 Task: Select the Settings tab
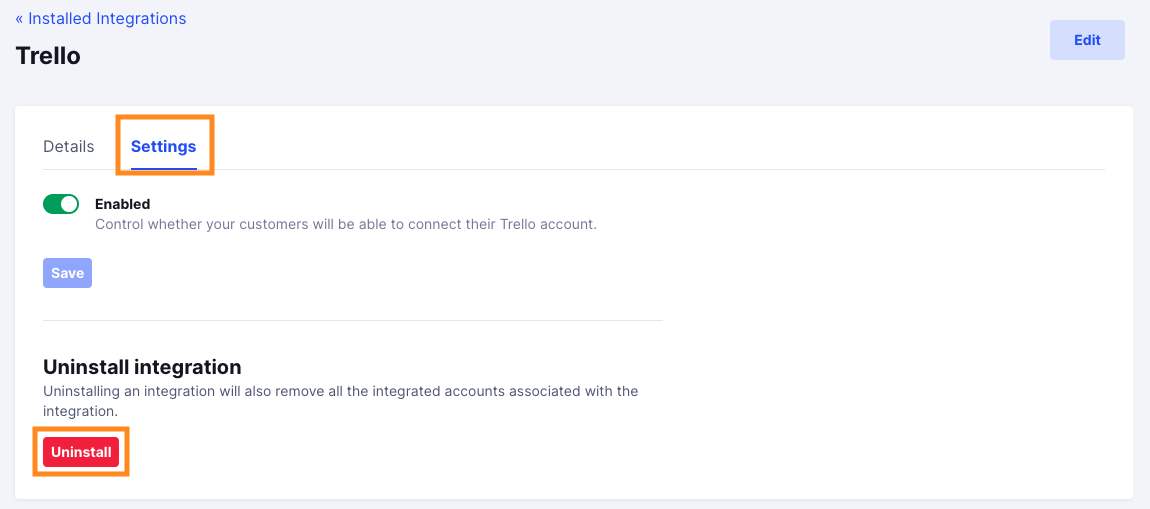pos(164,147)
